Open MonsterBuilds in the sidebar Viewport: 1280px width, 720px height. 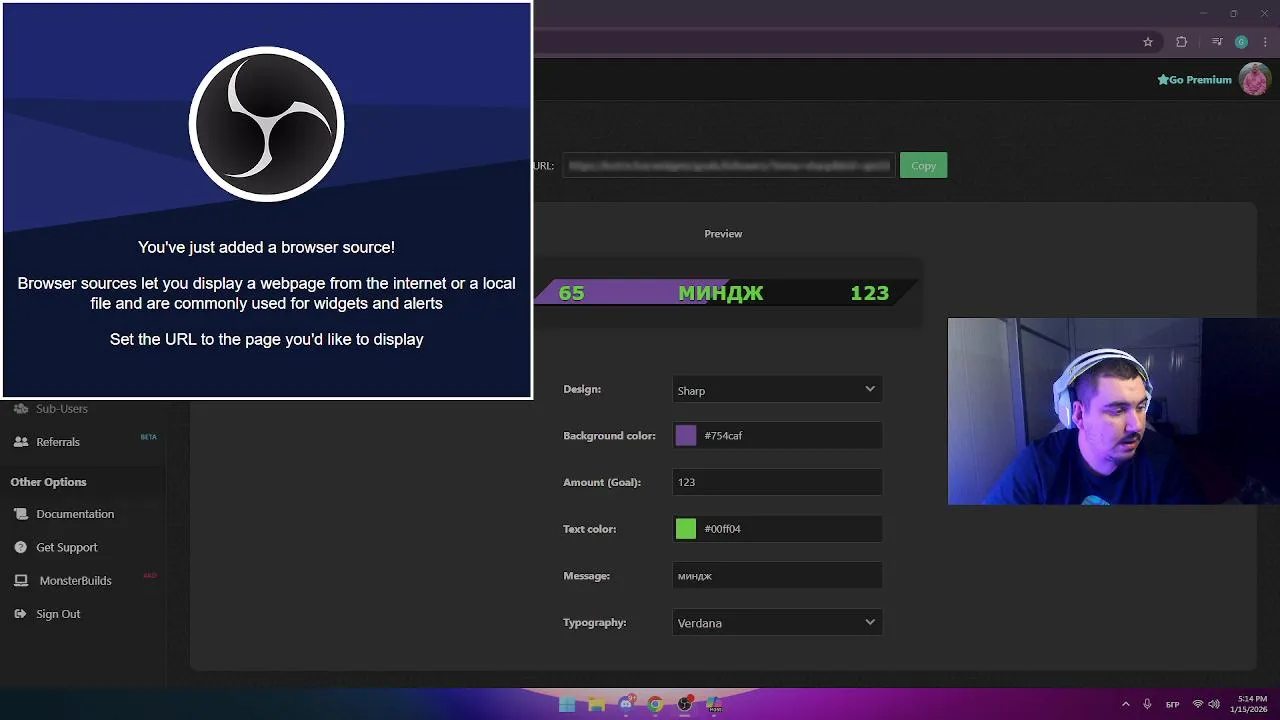point(75,581)
